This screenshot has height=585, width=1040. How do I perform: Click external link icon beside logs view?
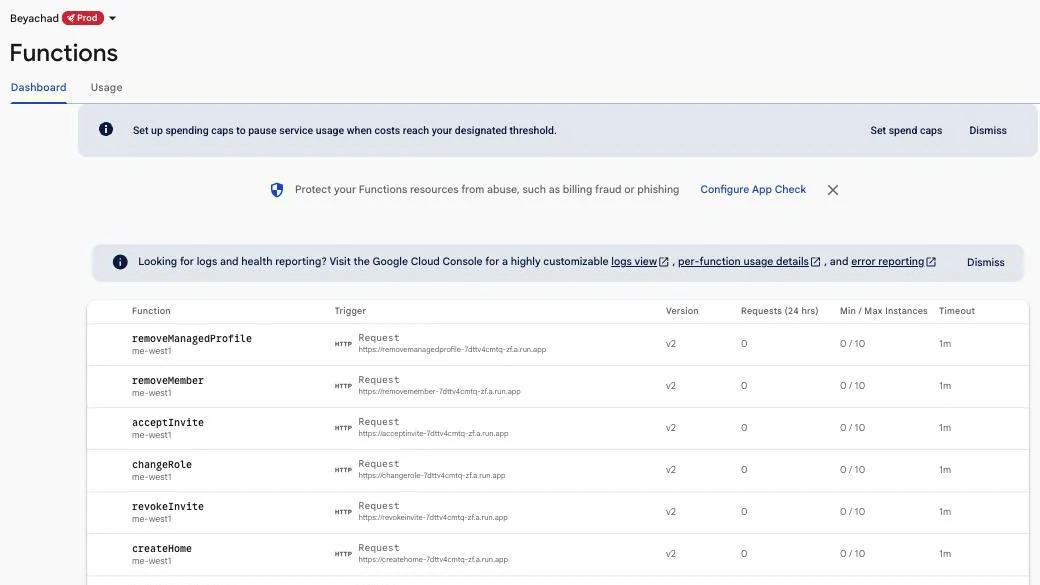click(x=663, y=262)
